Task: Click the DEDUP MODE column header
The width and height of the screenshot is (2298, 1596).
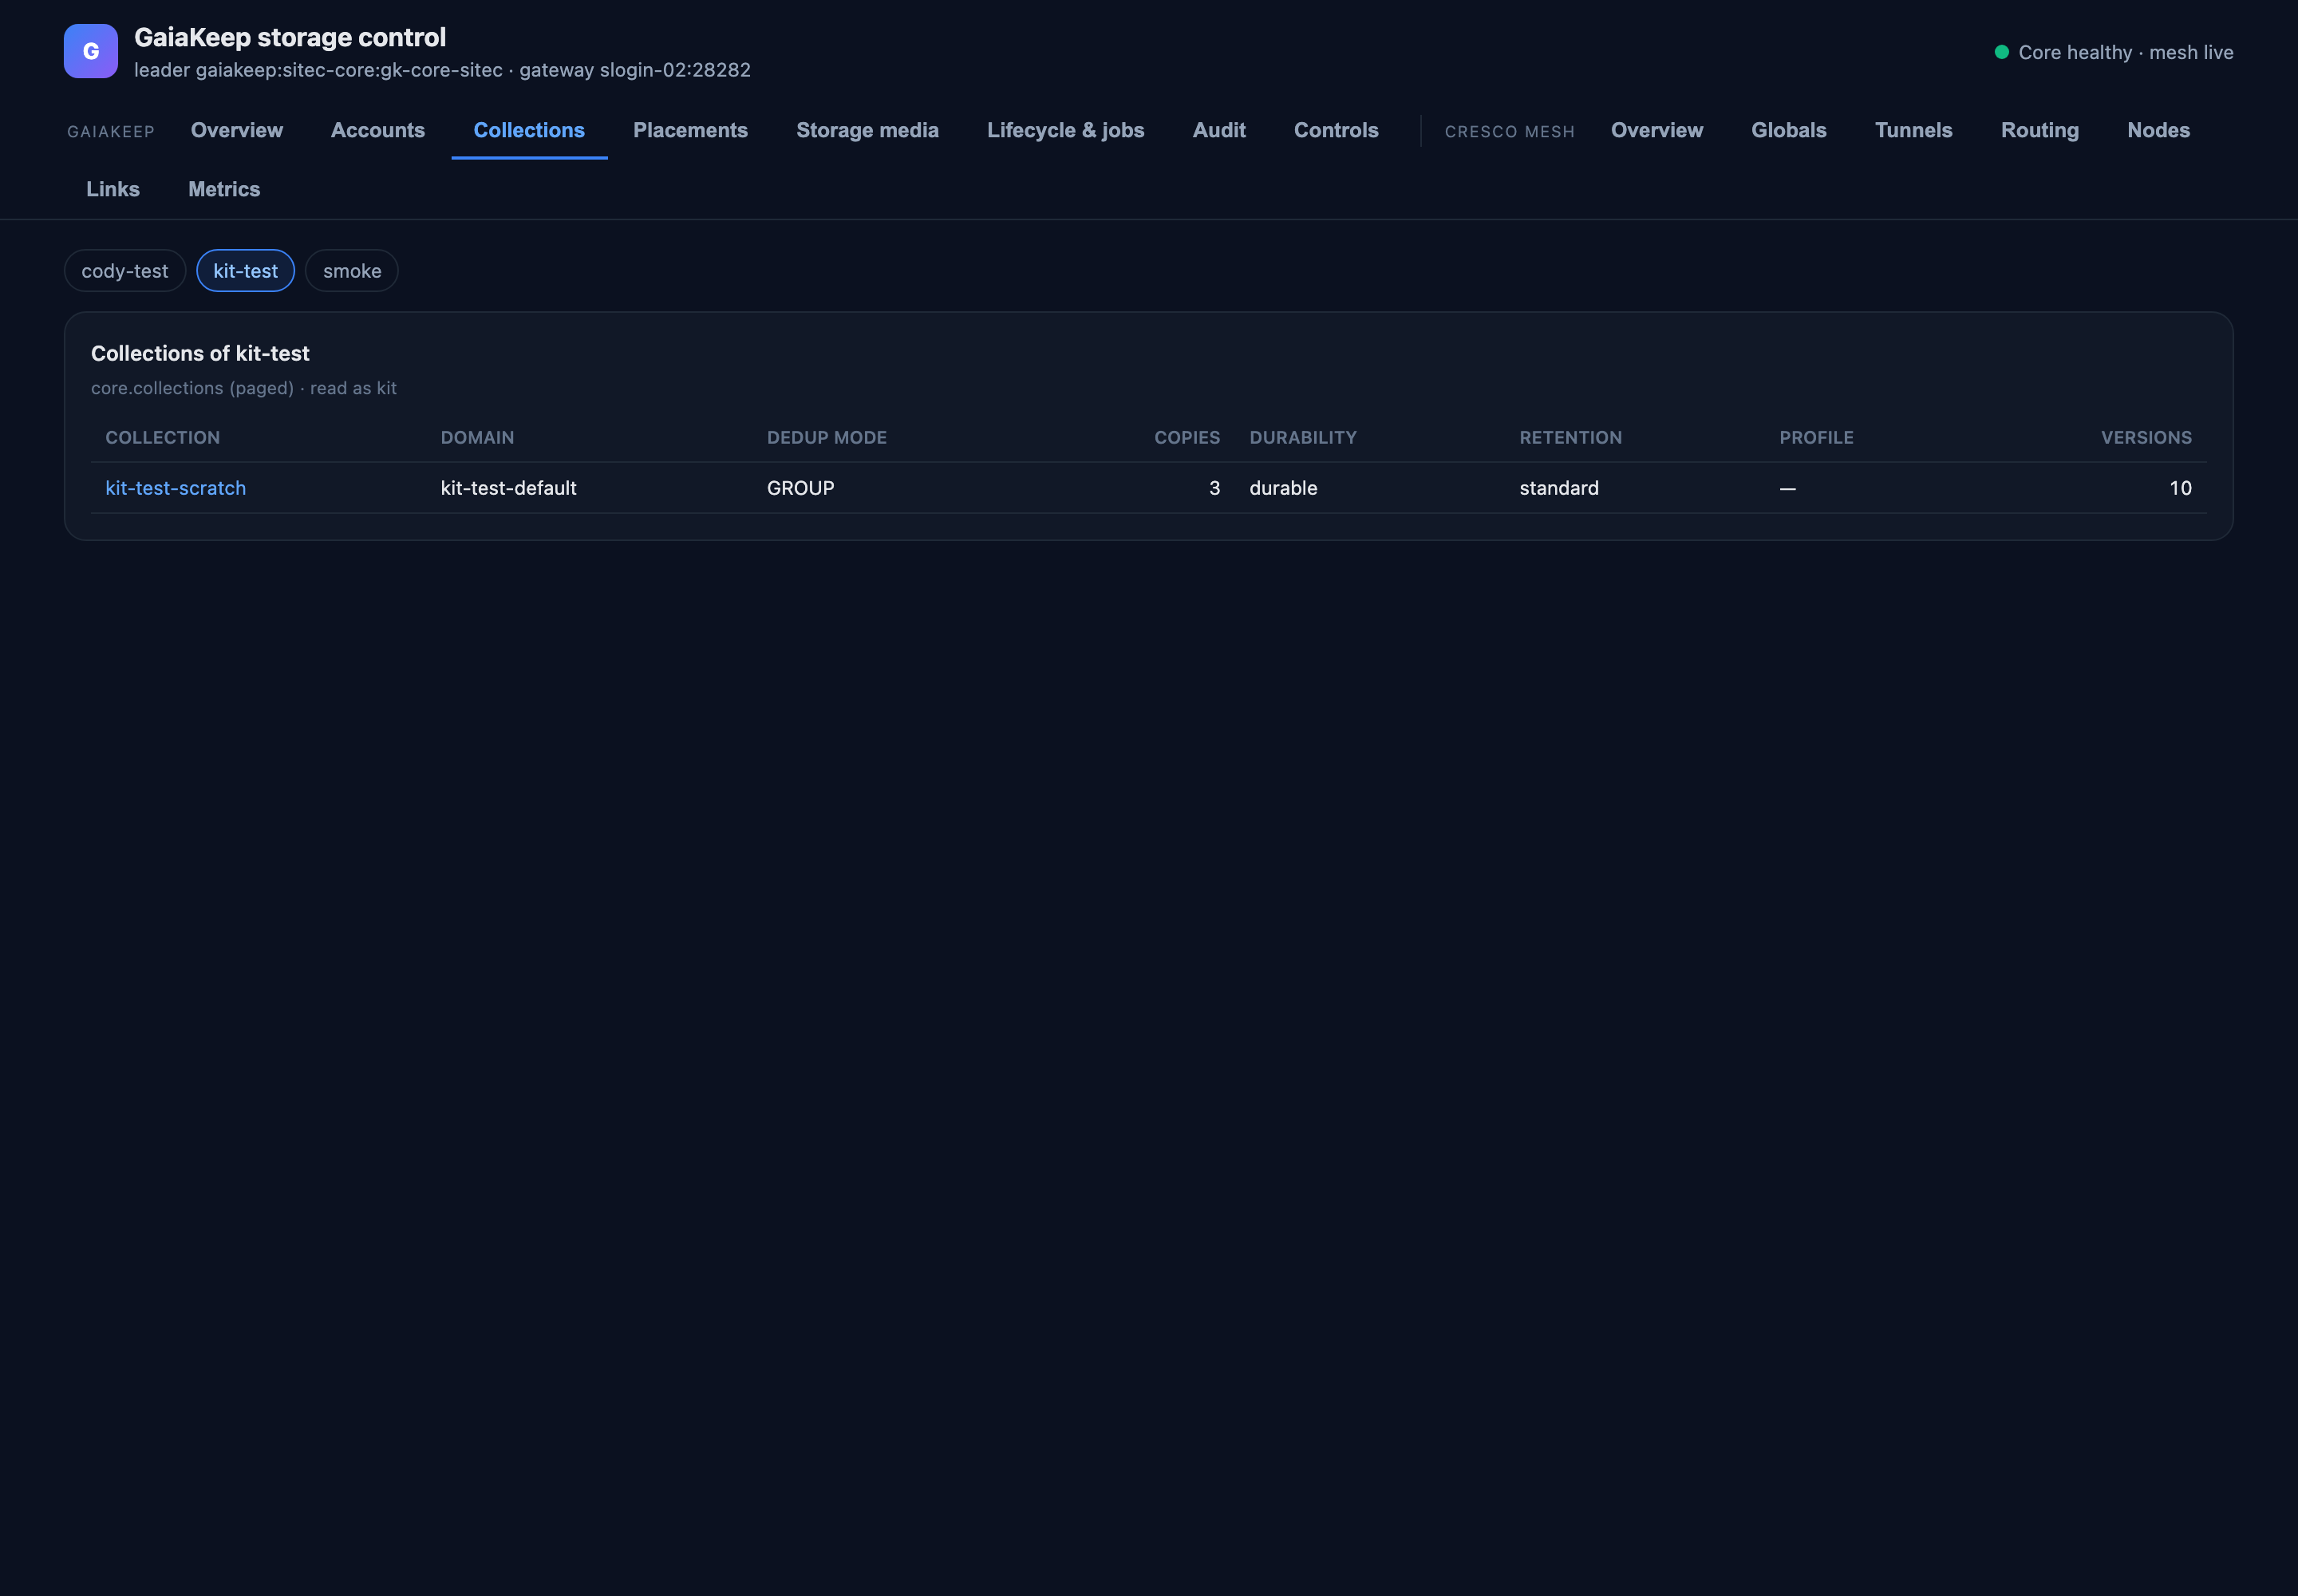Action: (x=827, y=438)
